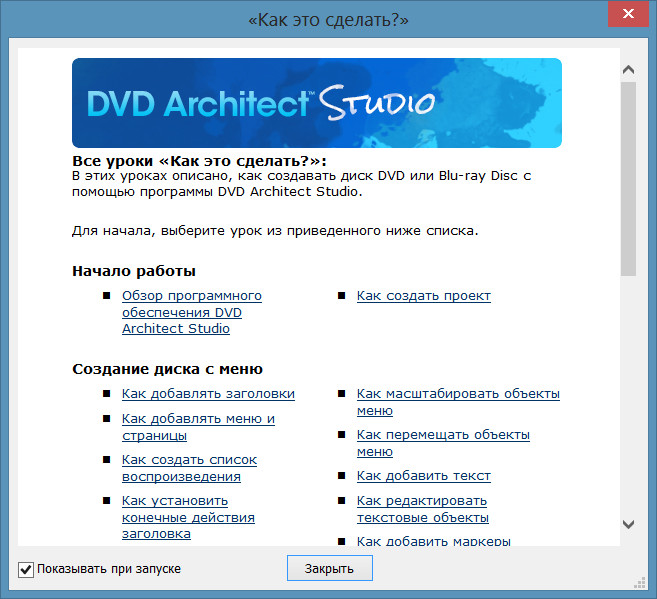Image resolution: width=657 pixels, height=599 pixels.
Task: Click the scrollbar down arrow
Action: [628, 524]
